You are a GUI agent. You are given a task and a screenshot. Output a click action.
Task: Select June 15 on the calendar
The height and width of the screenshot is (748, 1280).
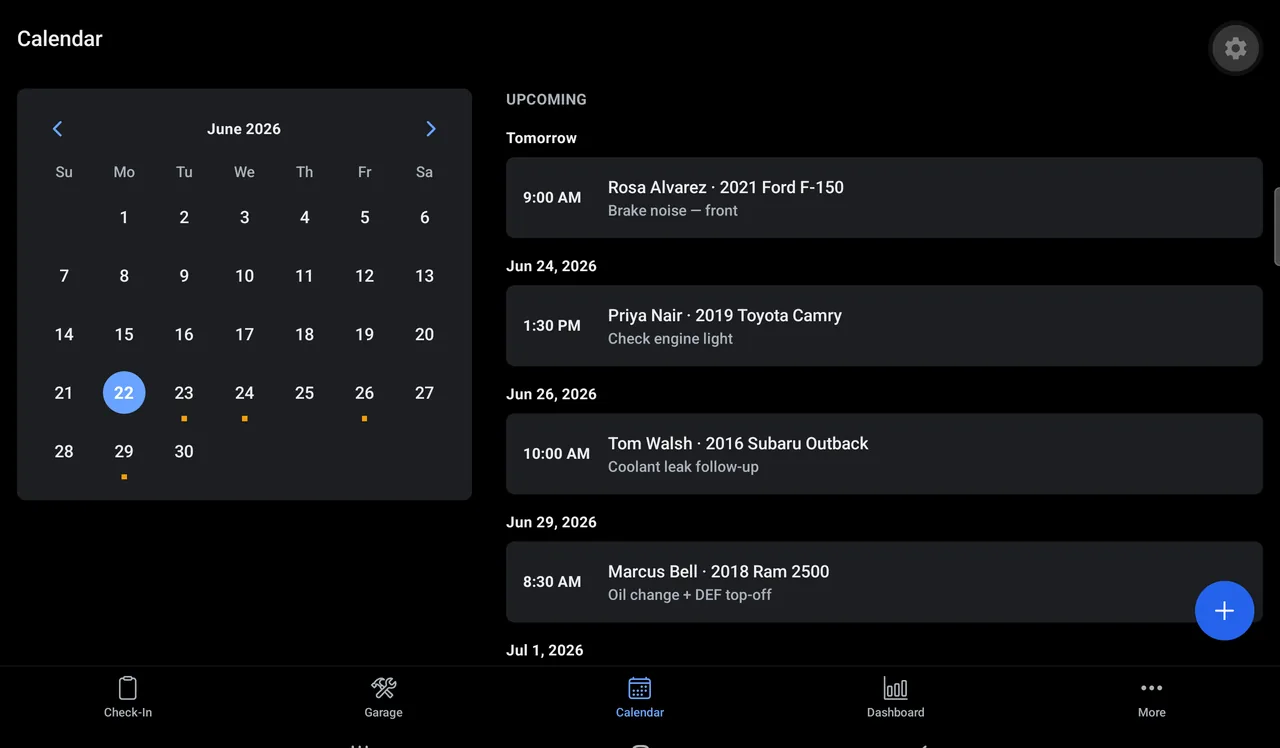(124, 335)
